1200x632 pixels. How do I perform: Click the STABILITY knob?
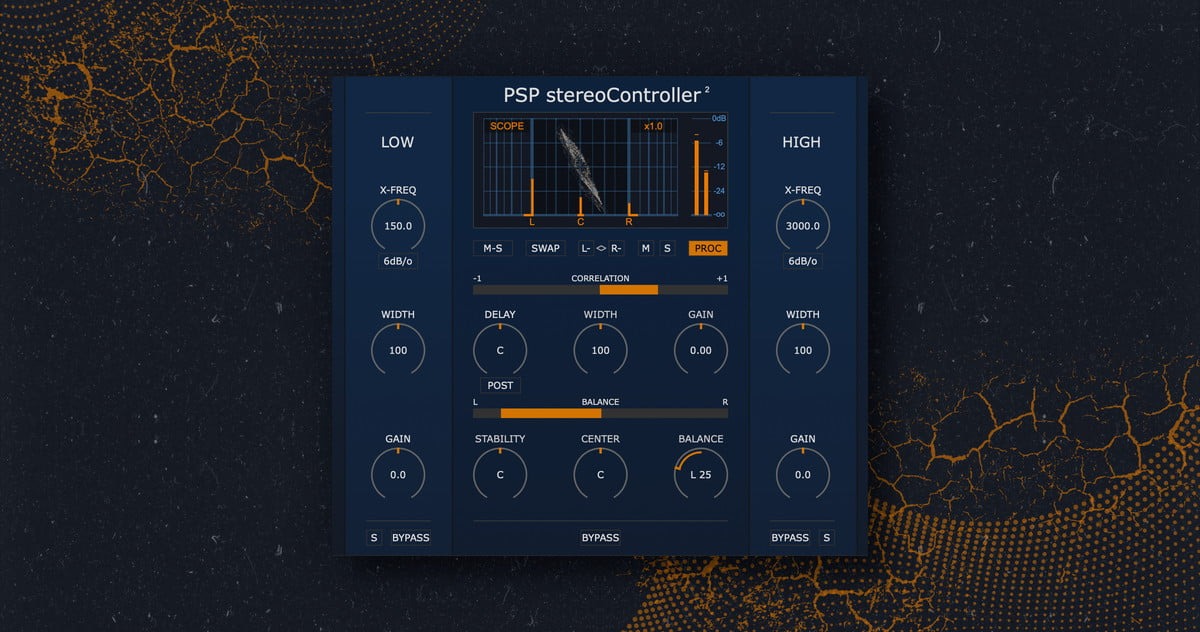click(x=500, y=474)
